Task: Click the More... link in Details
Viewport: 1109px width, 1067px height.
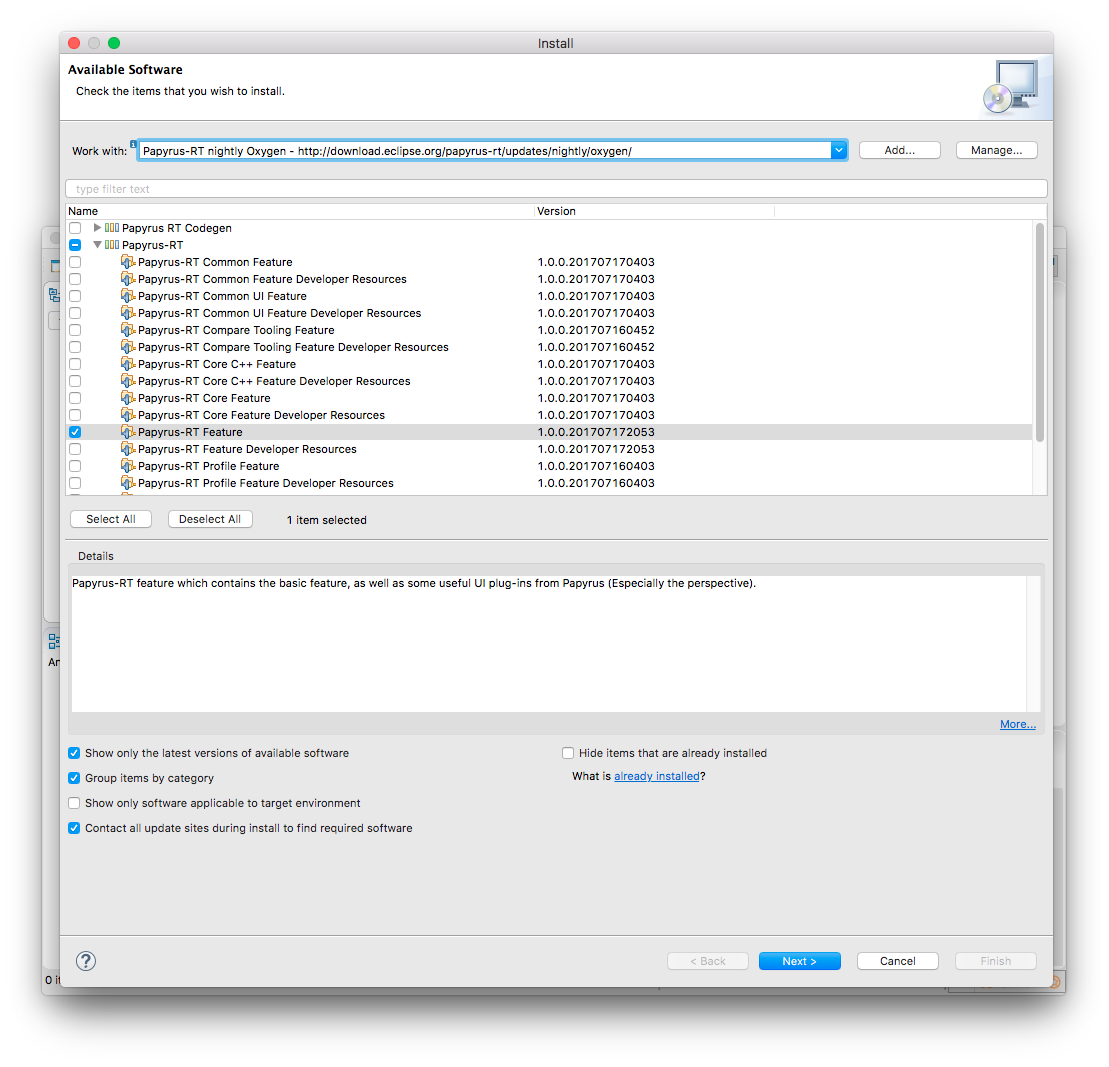Action: (x=1017, y=723)
